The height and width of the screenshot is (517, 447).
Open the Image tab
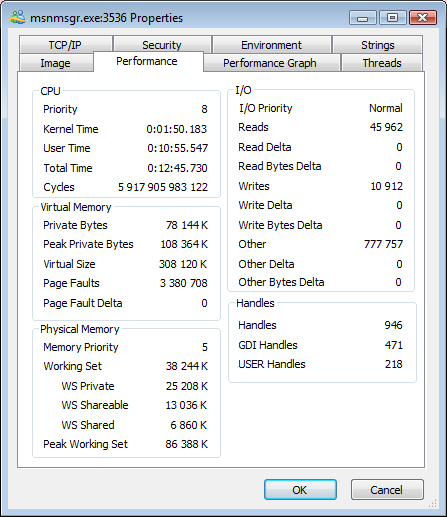coord(56,63)
